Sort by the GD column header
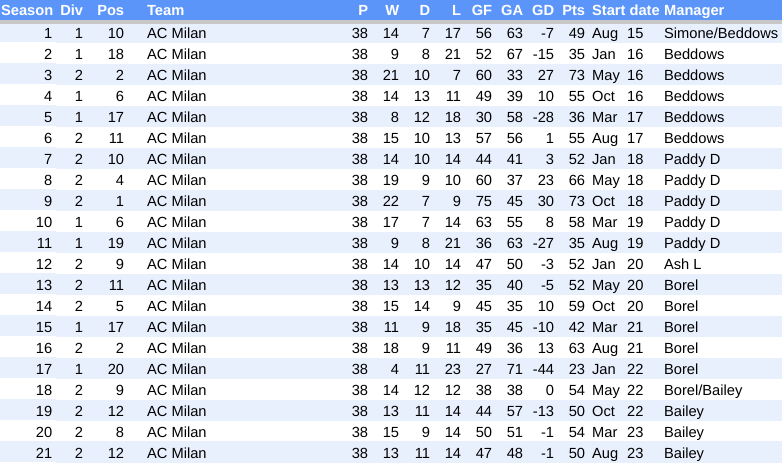782x465 pixels. pyautogui.click(x=543, y=10)
